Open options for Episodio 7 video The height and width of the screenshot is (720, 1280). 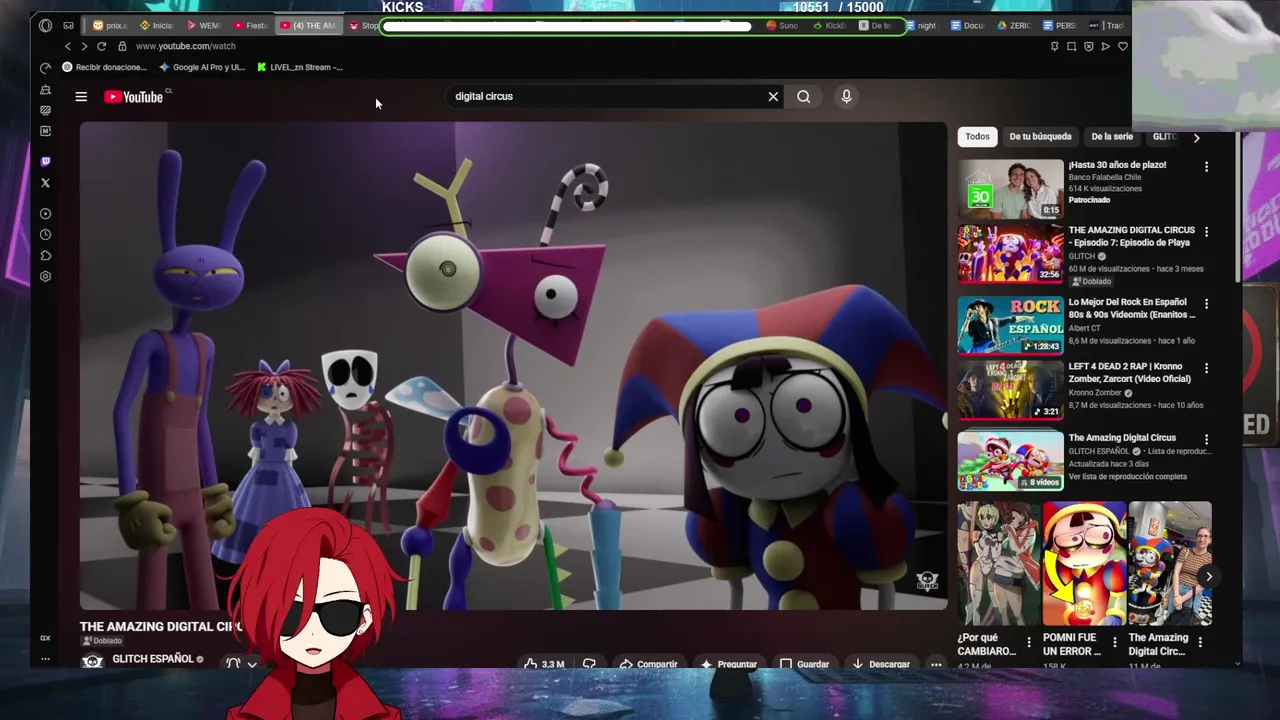(x=1206, y=232)
